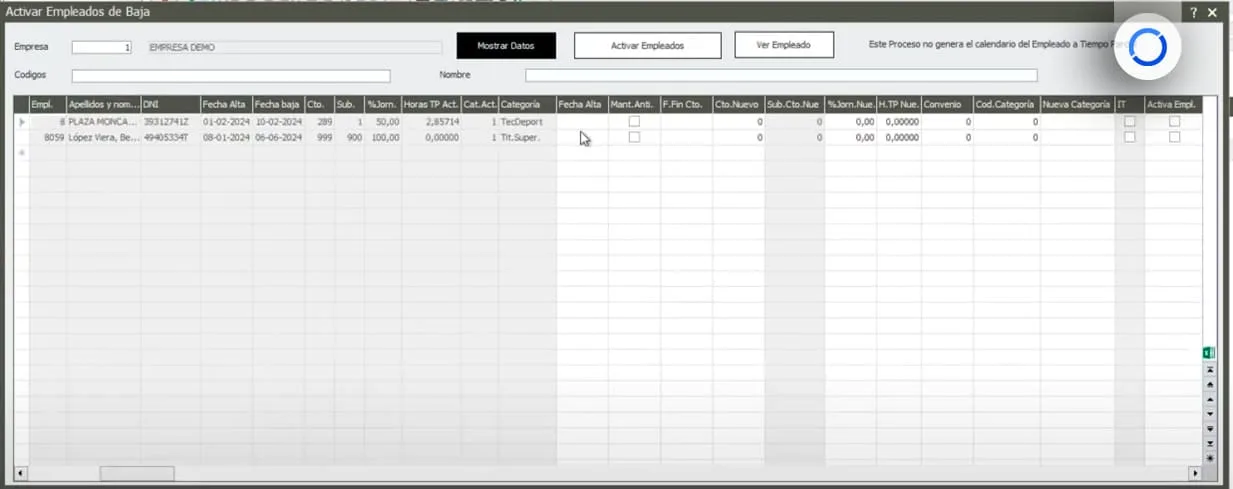Jump to first record with top-bar arrow
The height and width of the screenshot is (489, 1233).
coord(1210,369)
